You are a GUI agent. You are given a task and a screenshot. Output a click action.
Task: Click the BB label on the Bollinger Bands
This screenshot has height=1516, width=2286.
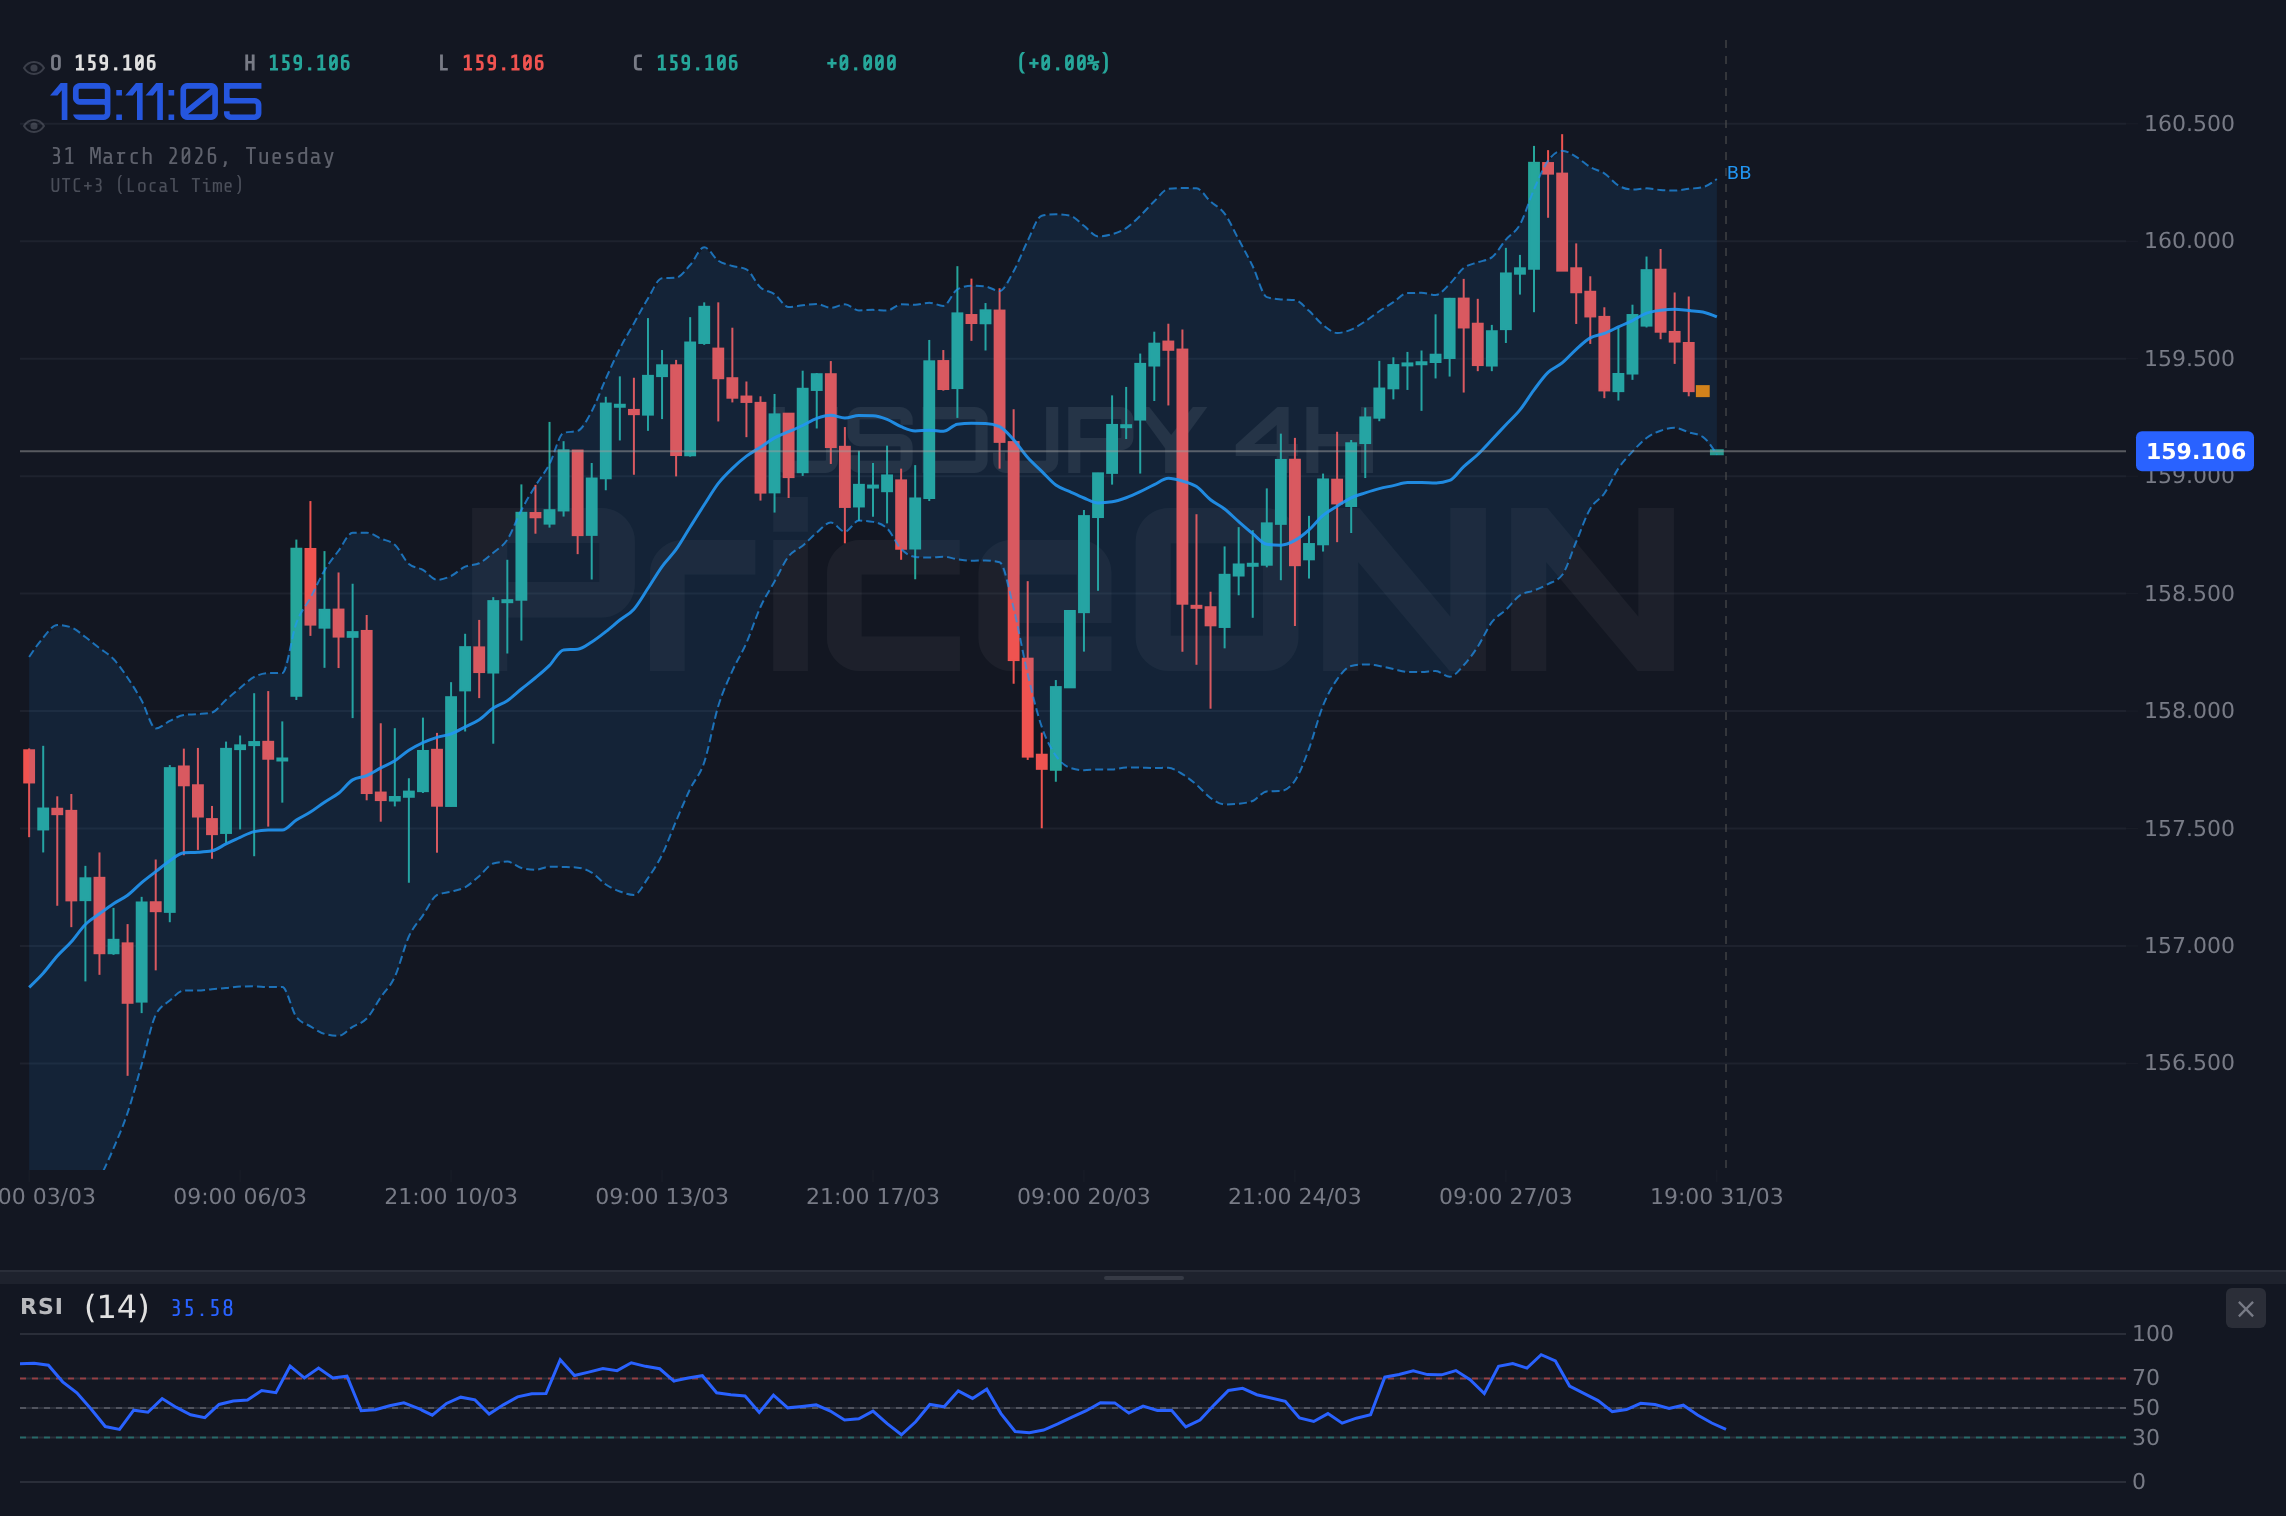click(x=1739, y=172)
